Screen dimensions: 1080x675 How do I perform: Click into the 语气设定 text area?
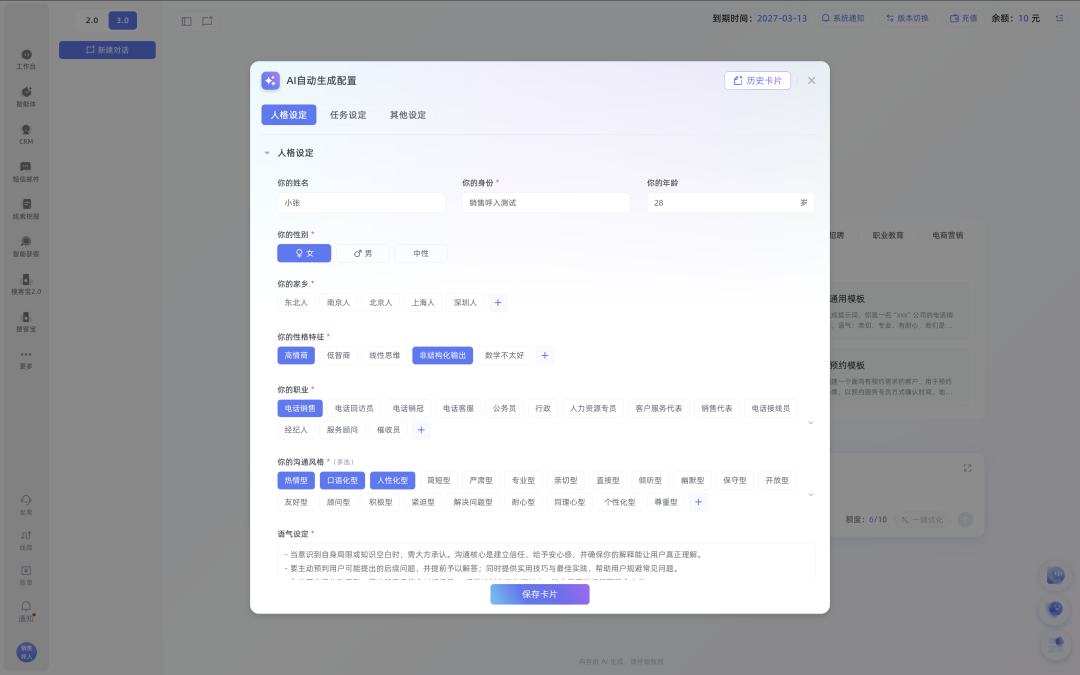click(546, 562)
